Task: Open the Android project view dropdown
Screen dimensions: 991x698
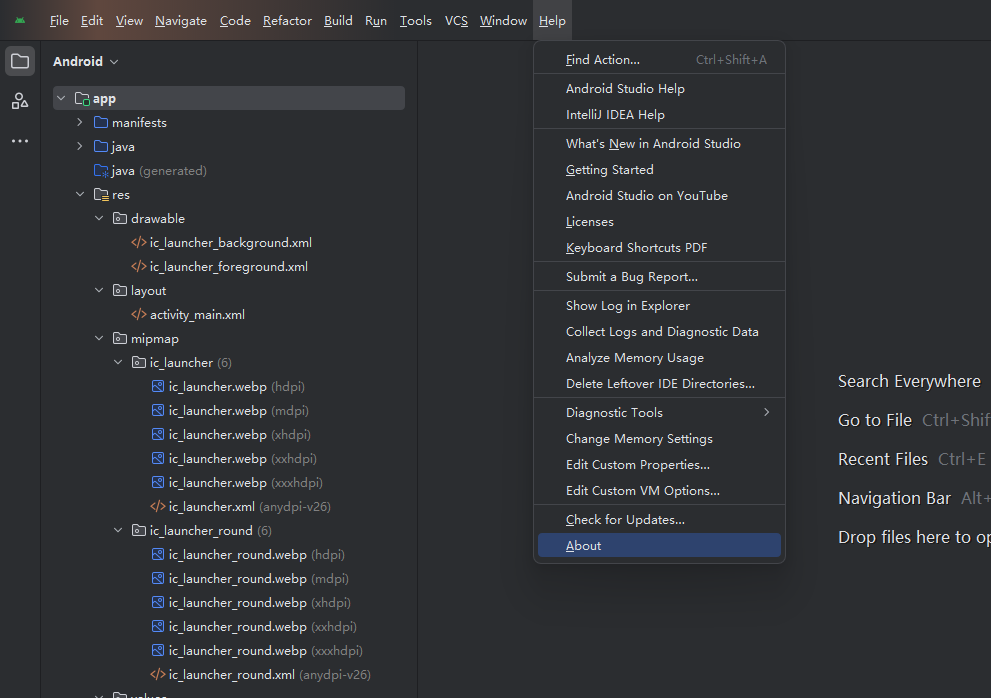Action: 86,61
